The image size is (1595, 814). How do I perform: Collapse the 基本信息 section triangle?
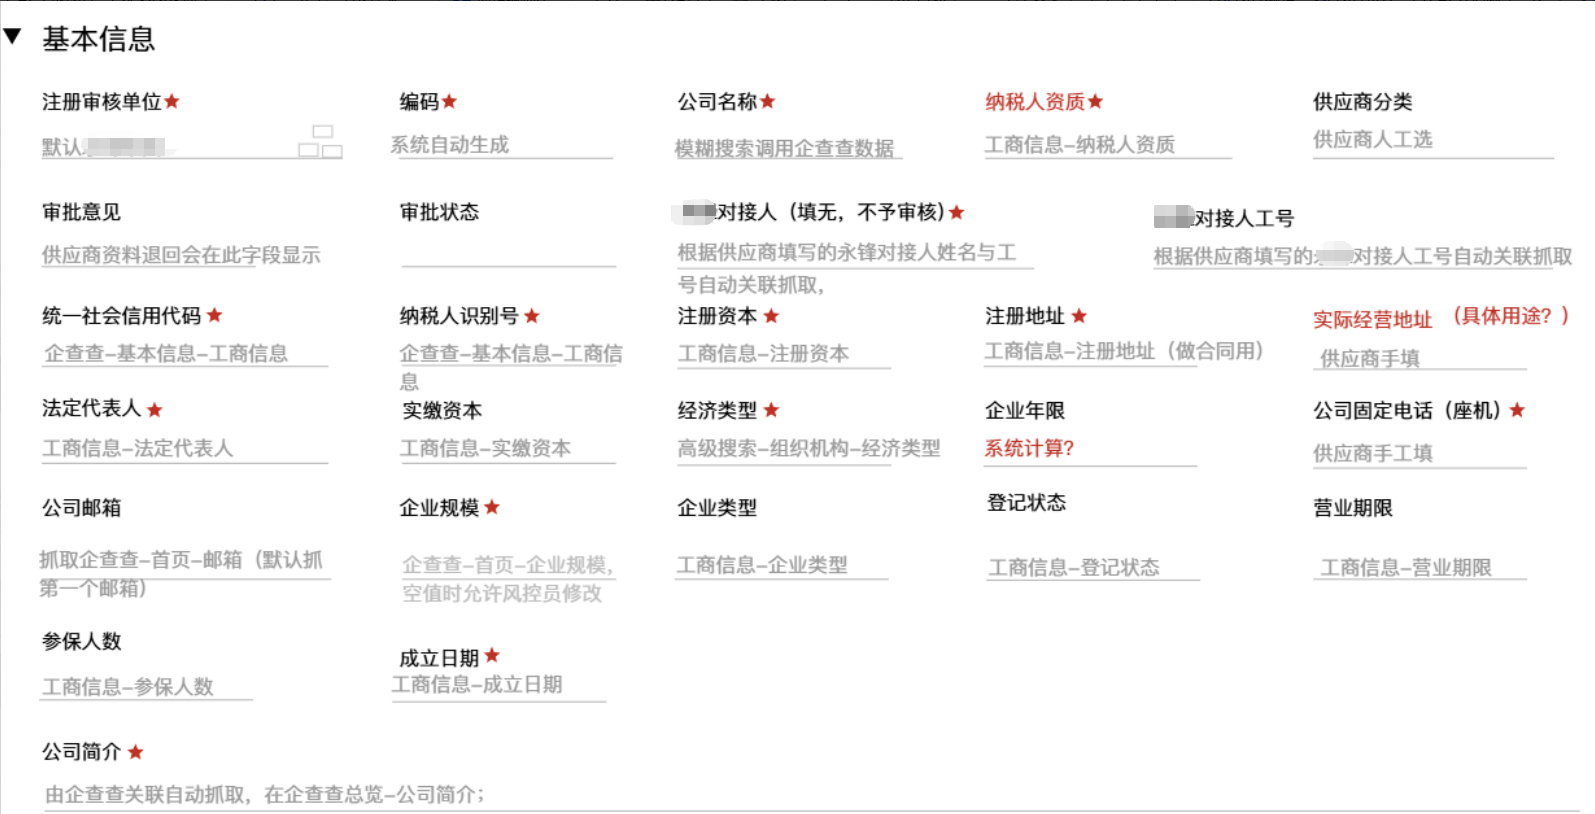pos(13,37)
